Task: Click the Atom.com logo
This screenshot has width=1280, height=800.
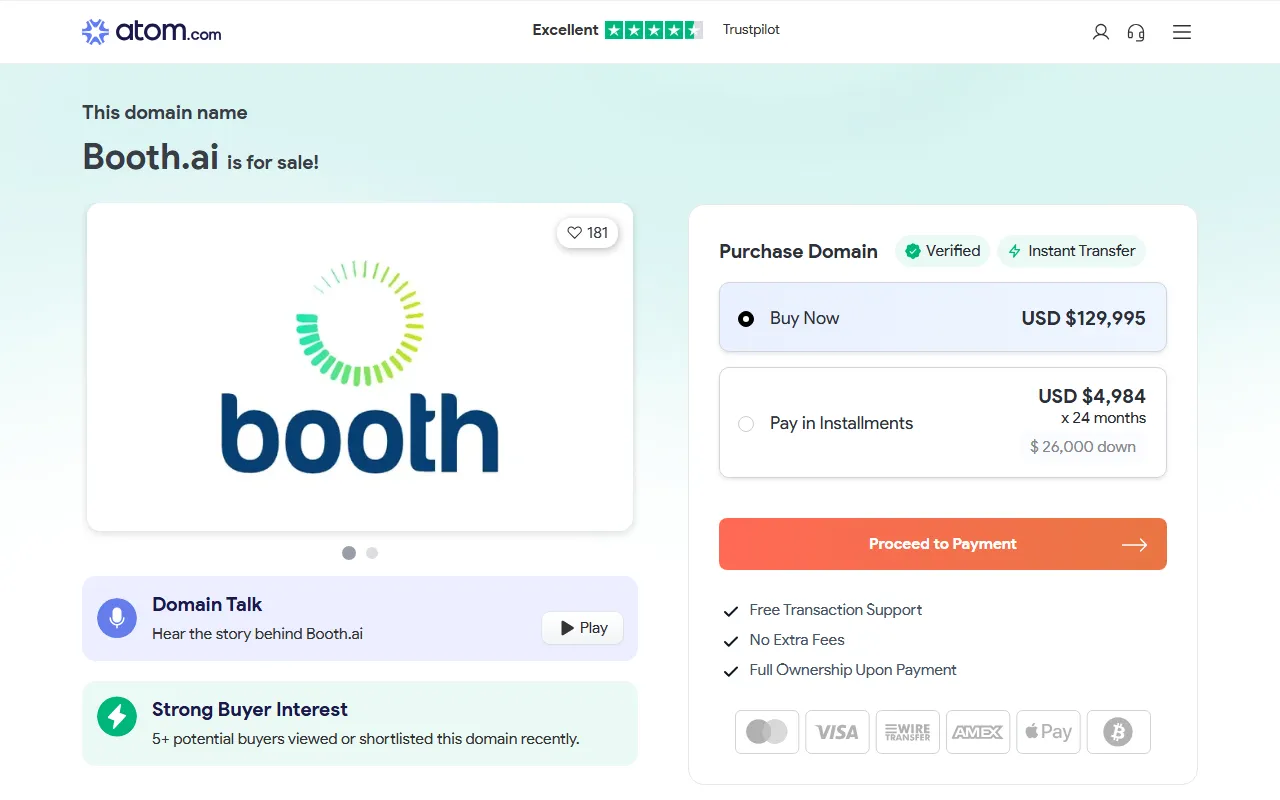Action: [x=150, y=31]
